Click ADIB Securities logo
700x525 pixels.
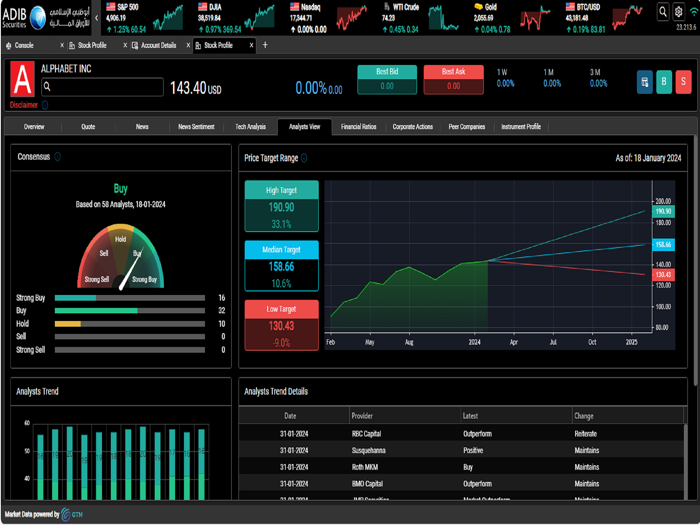[x=46, y=17]
